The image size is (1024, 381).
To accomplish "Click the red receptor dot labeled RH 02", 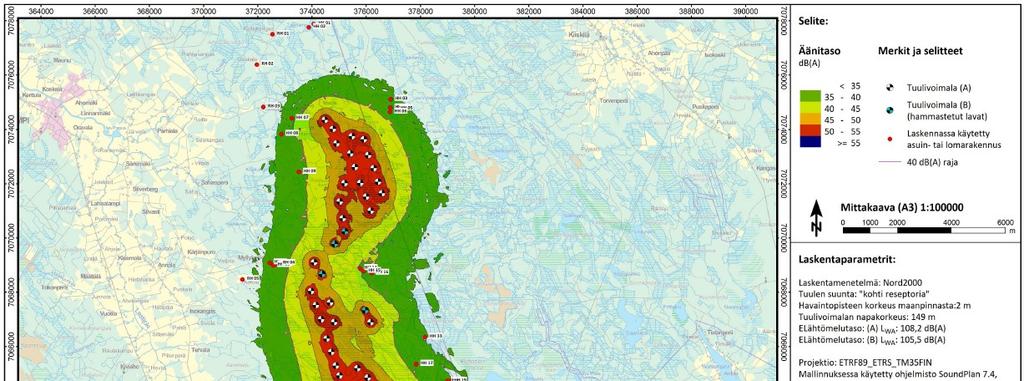I will pos(257,64).
